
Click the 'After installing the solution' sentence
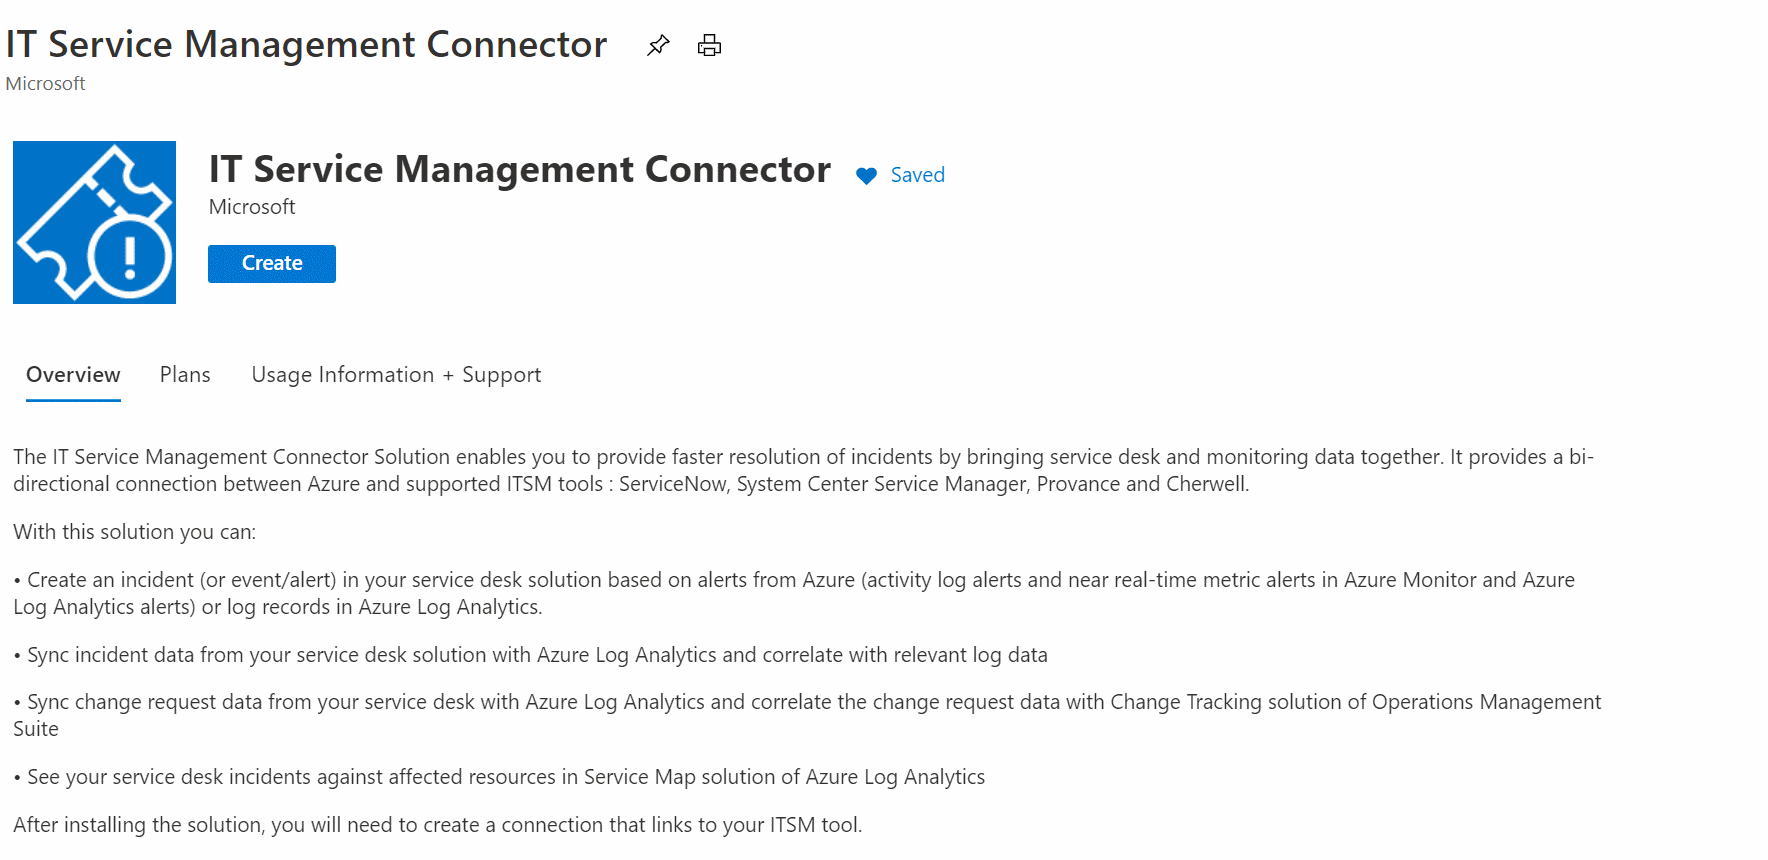pos(437,825)
